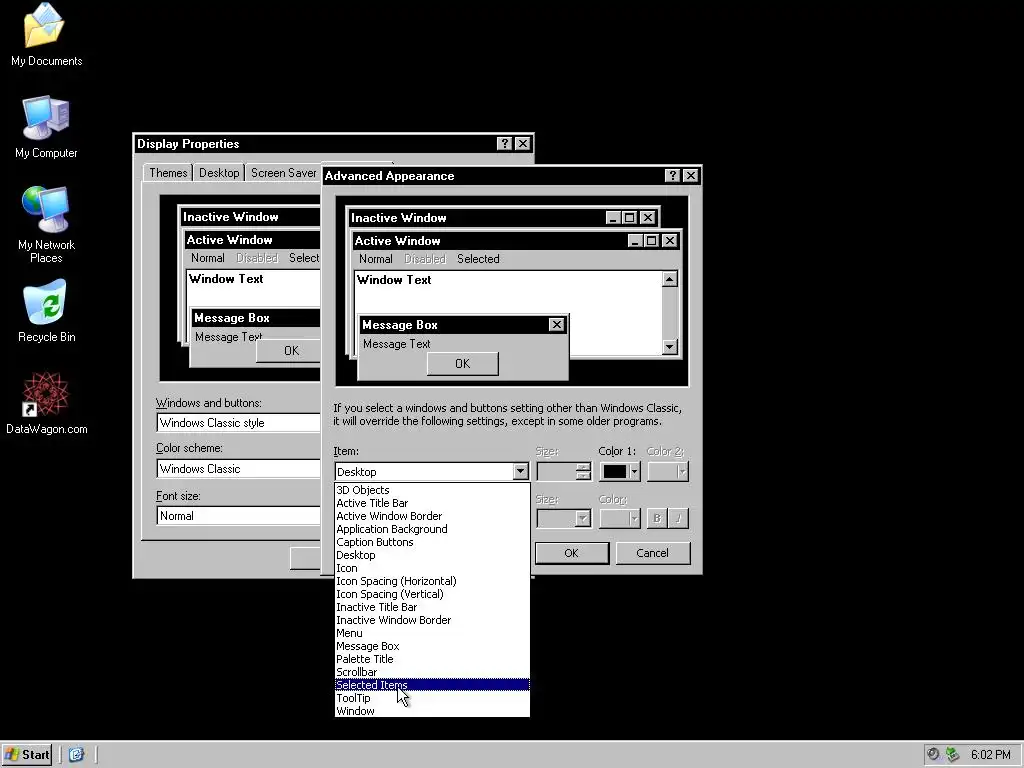Image resolution: width=1024 pixels, height=768 pixels.
Task: Close the Display Properties dialog
Action: pos(522,144)
